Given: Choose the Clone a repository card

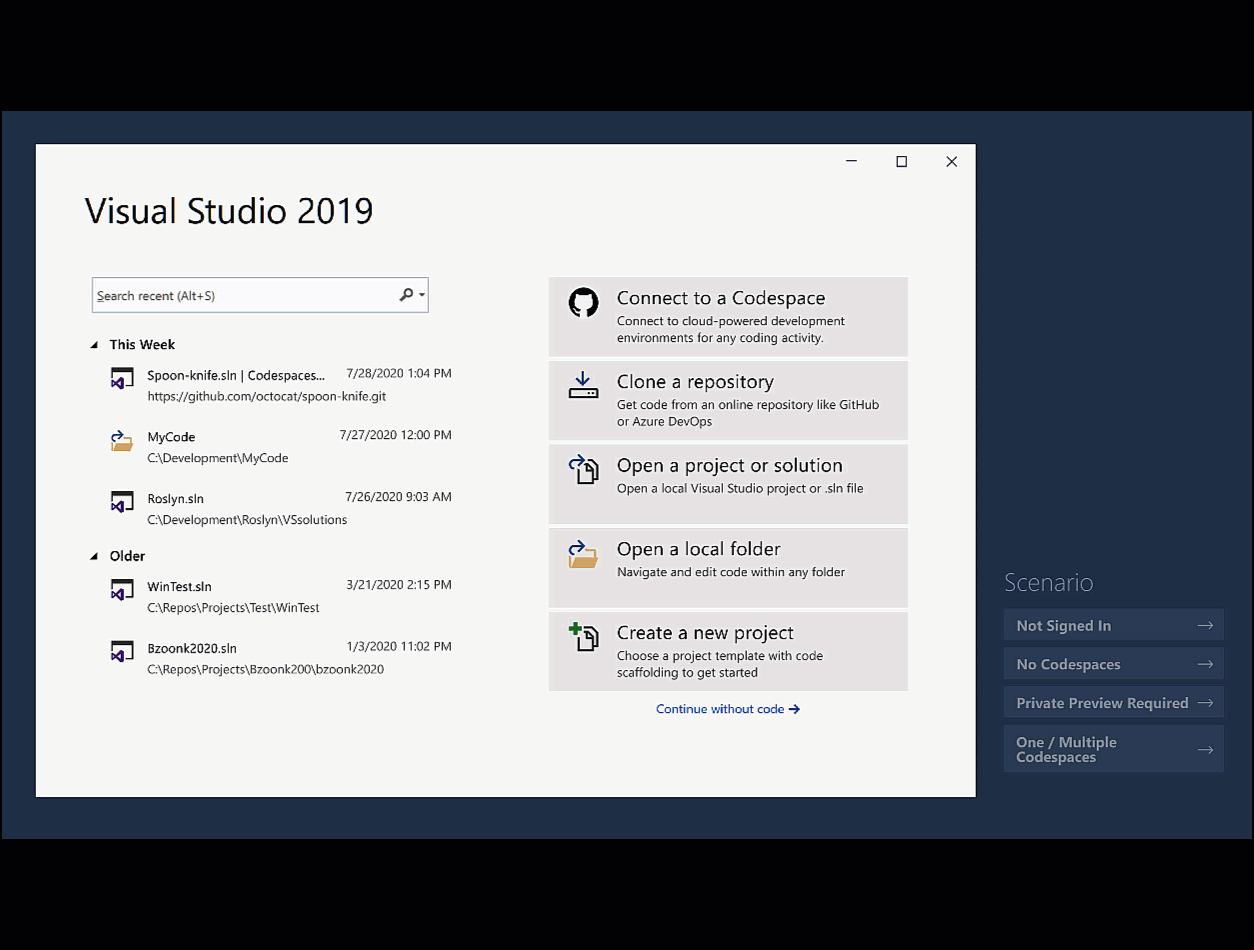Looking at the screenshot, I should point(728,400).
